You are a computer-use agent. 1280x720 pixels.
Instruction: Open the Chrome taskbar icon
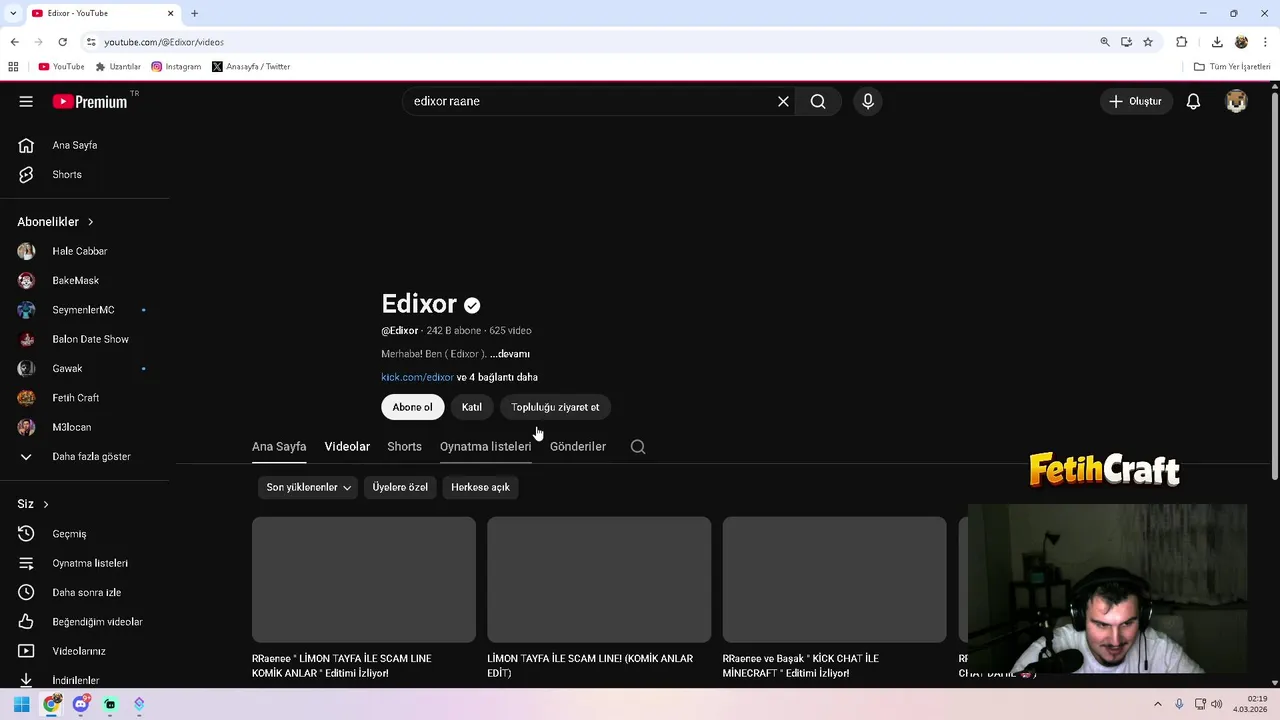[x=51, y=704]
